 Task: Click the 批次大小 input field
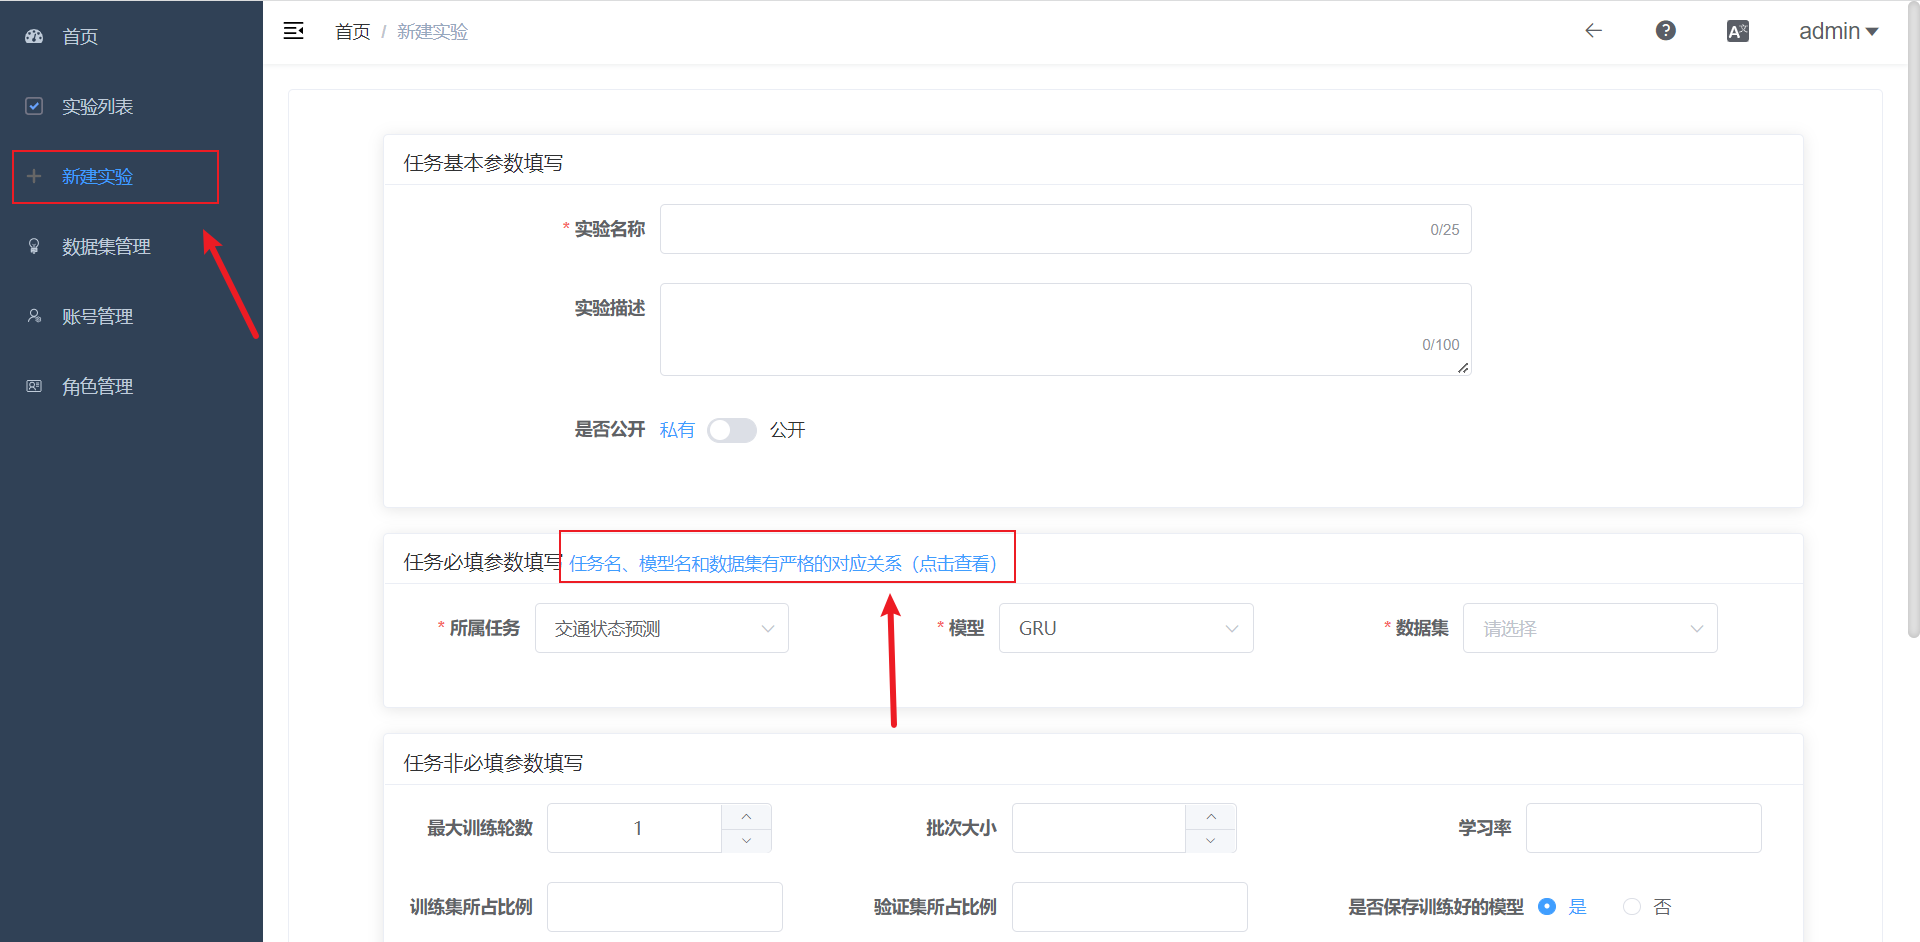point(1099,828)
